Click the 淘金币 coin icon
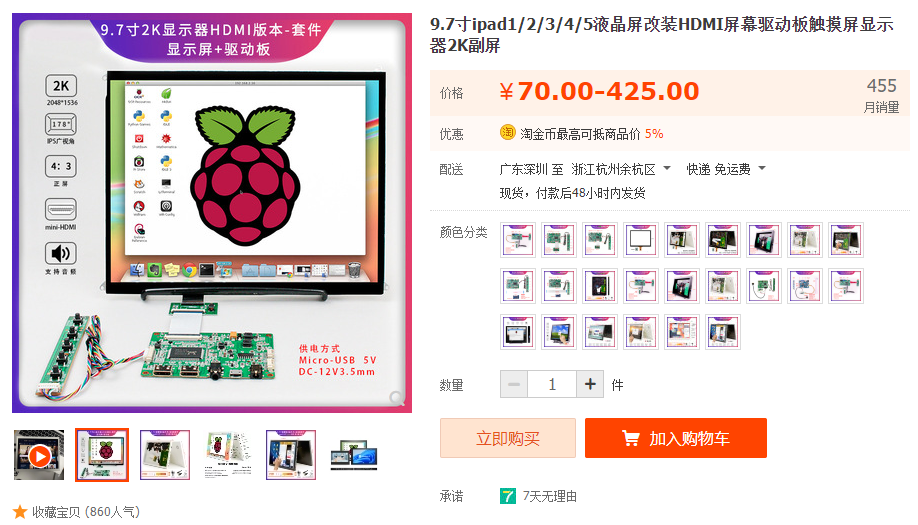 (x=508, y=133)
